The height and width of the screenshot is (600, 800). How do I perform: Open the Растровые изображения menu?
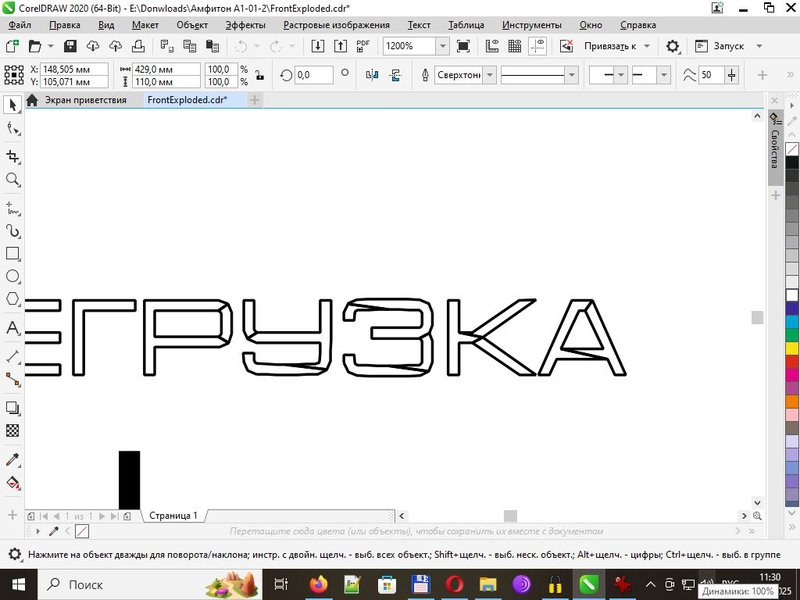click(336, 25)
